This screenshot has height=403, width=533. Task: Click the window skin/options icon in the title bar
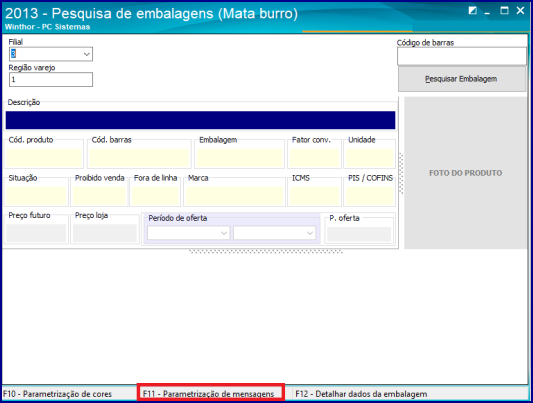point(472,11)
